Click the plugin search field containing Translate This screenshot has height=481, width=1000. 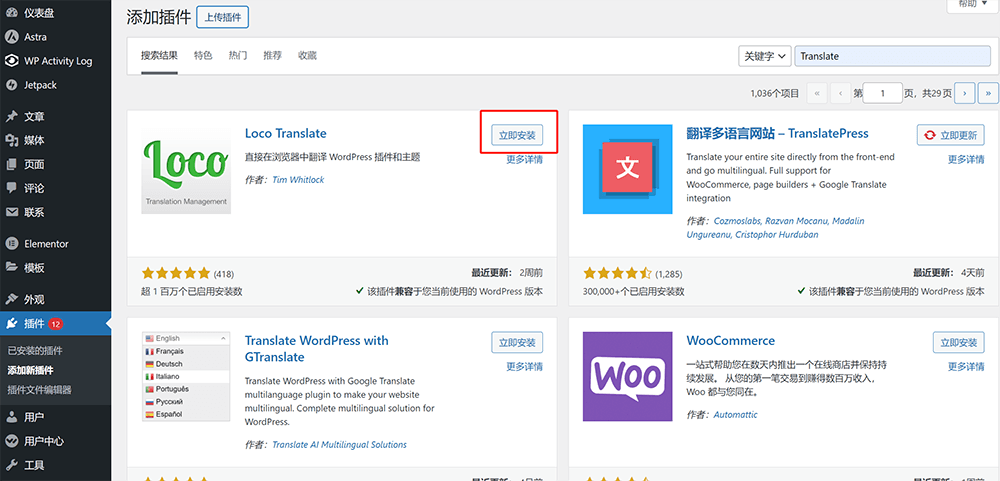(x=892, y=56)
